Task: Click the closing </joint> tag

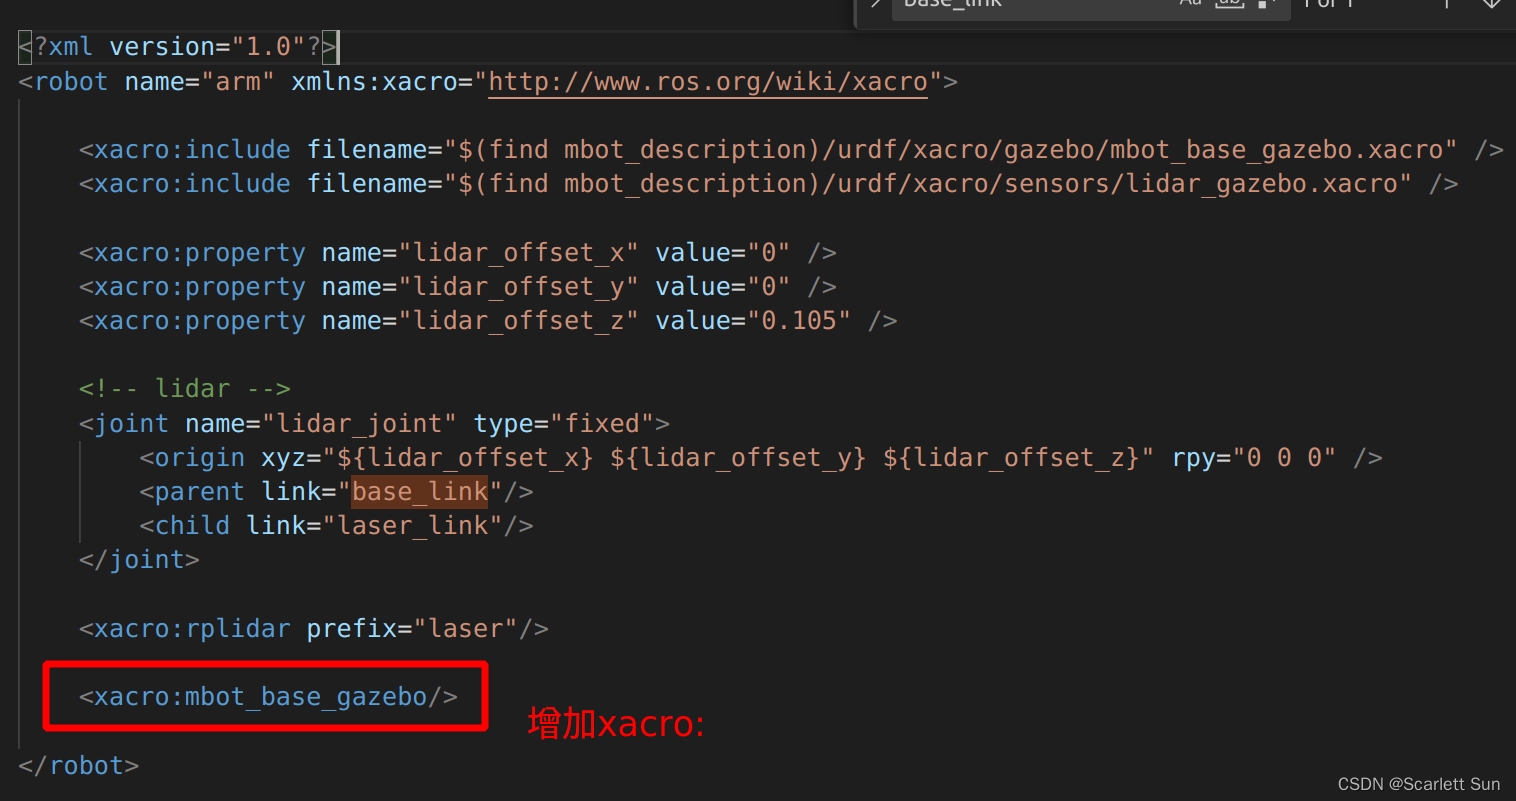Action: pyautogui.click(x=139, y=560)
